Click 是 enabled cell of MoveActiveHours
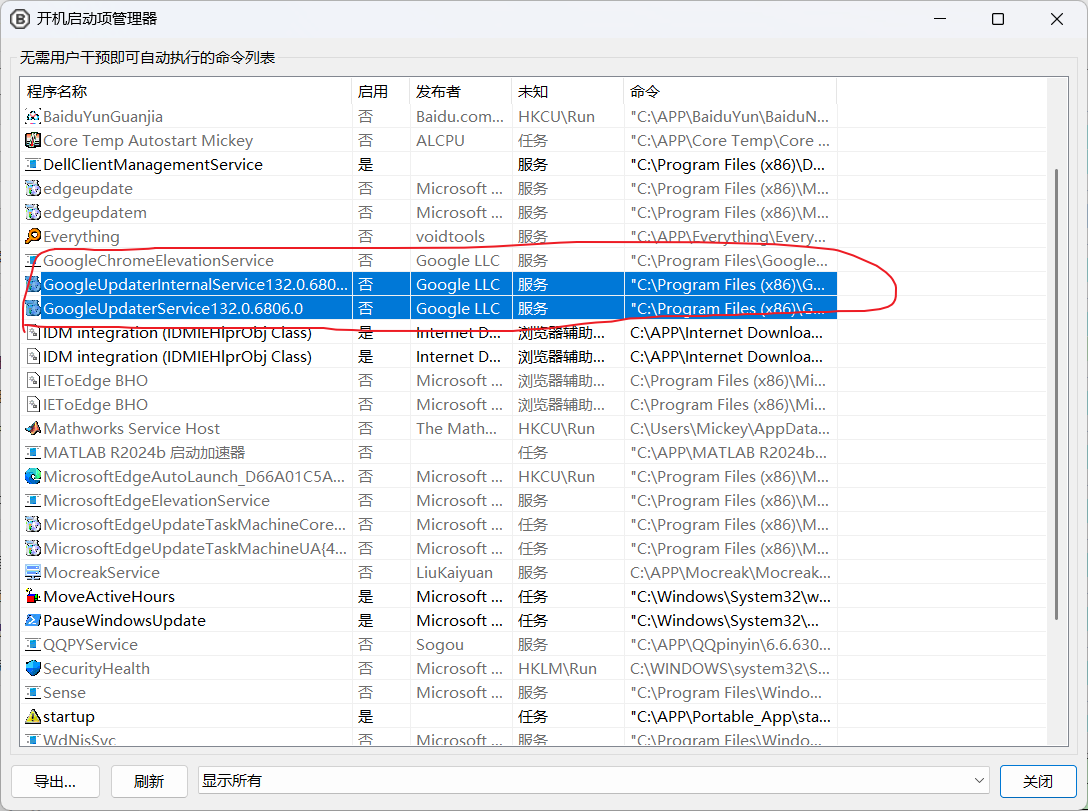This screenshot has width=1088, height=811. [x=366, y=597]
